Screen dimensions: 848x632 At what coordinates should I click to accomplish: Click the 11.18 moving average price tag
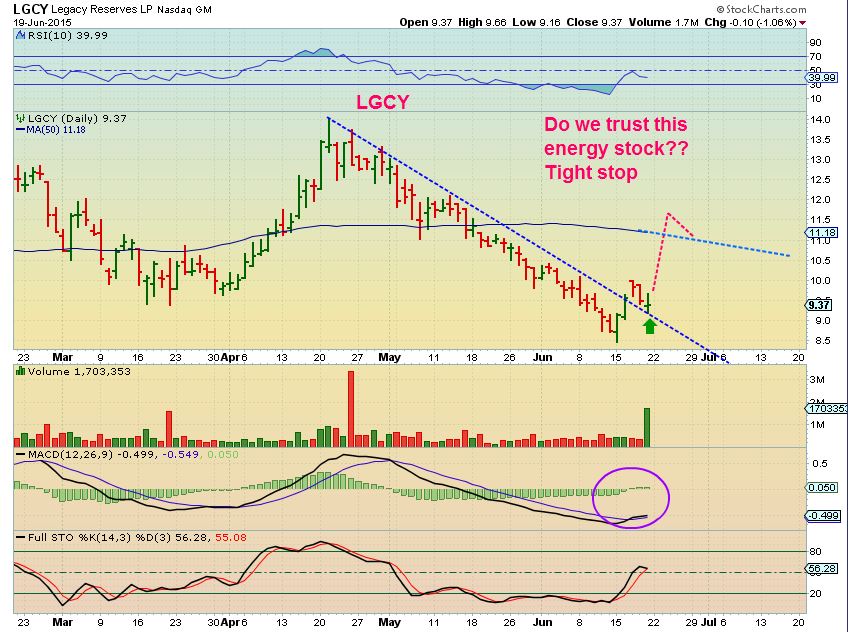point(822,233)
